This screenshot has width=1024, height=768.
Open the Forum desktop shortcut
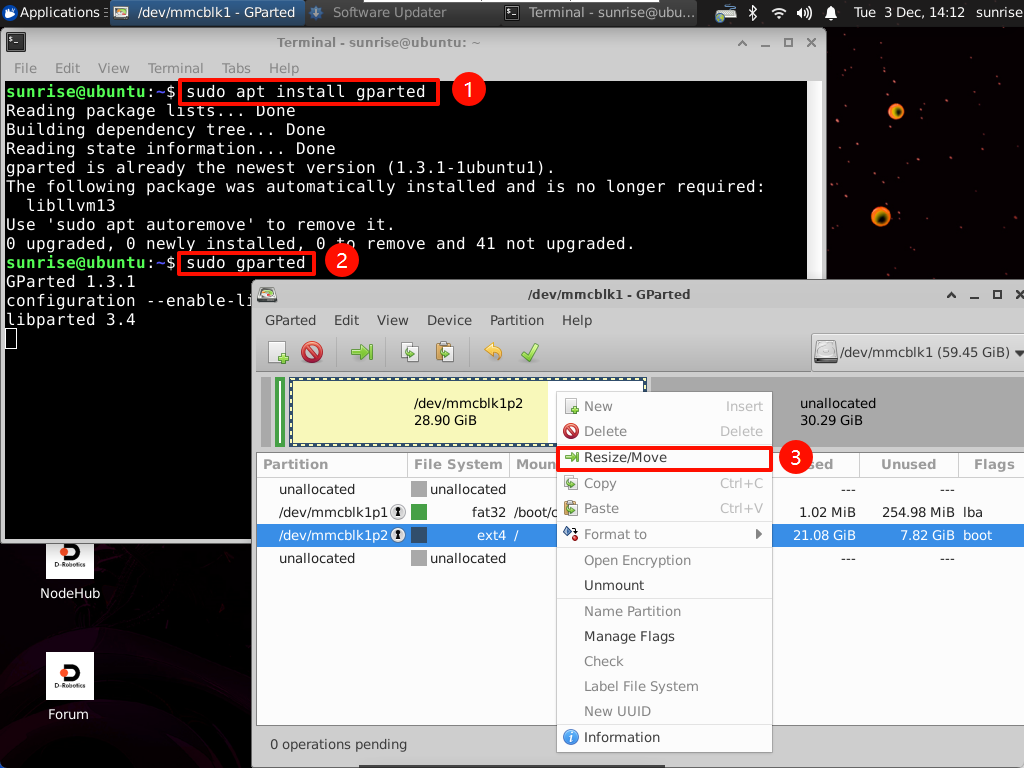coord(69,687)
